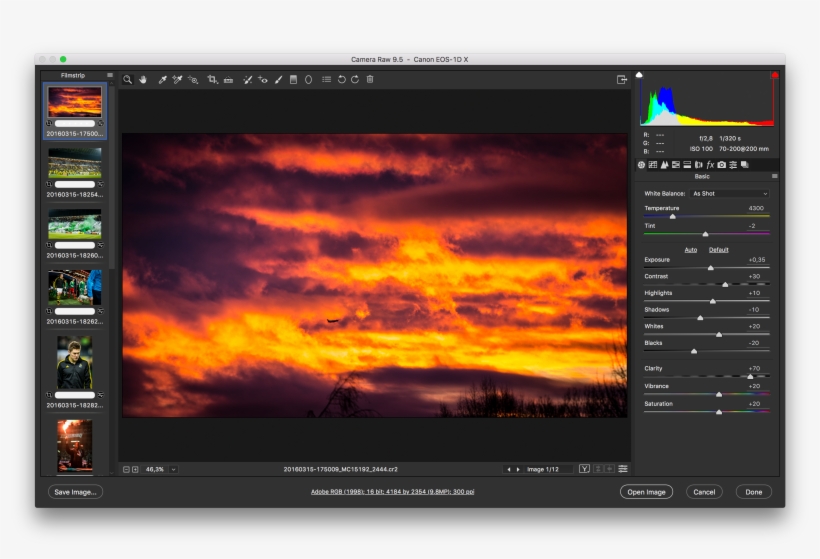
Task: Switch to the Snapshots tab
Action: click(x=745, y=165)
